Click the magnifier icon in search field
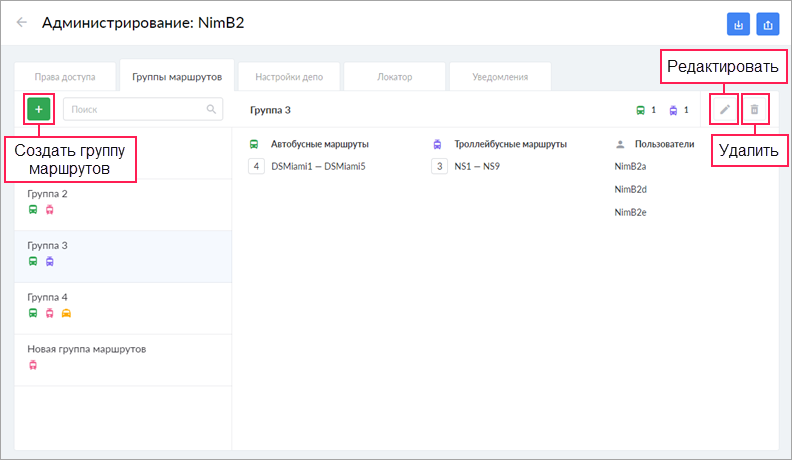Screen dimensions: 792x460 (x=211, y=109)
